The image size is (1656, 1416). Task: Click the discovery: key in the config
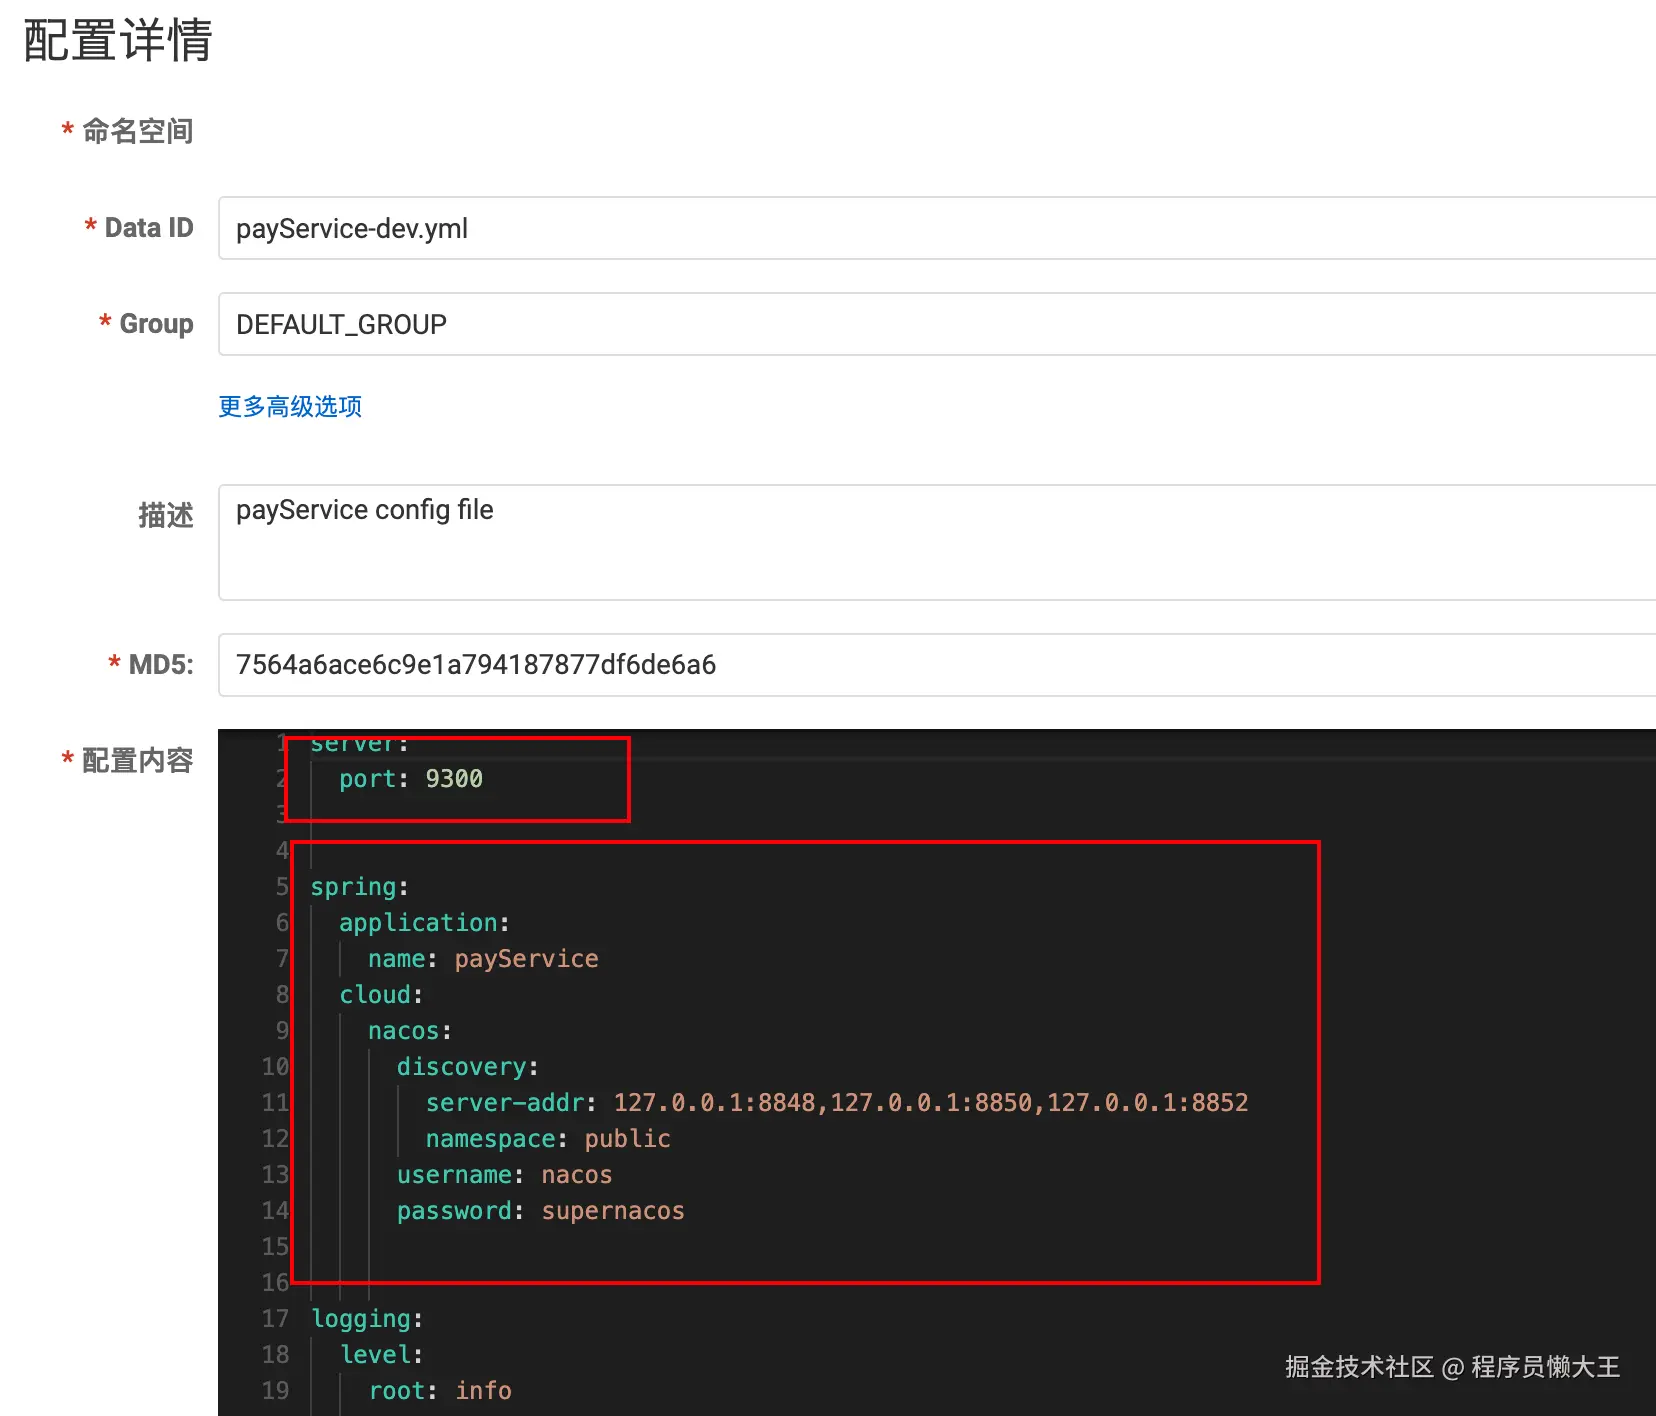(468, 1067)
